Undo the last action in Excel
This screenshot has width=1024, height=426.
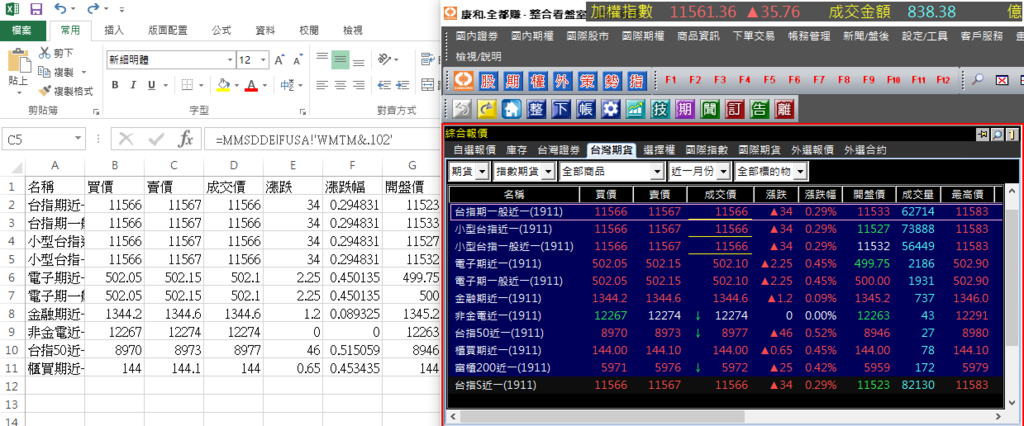(x=60, y=9)
